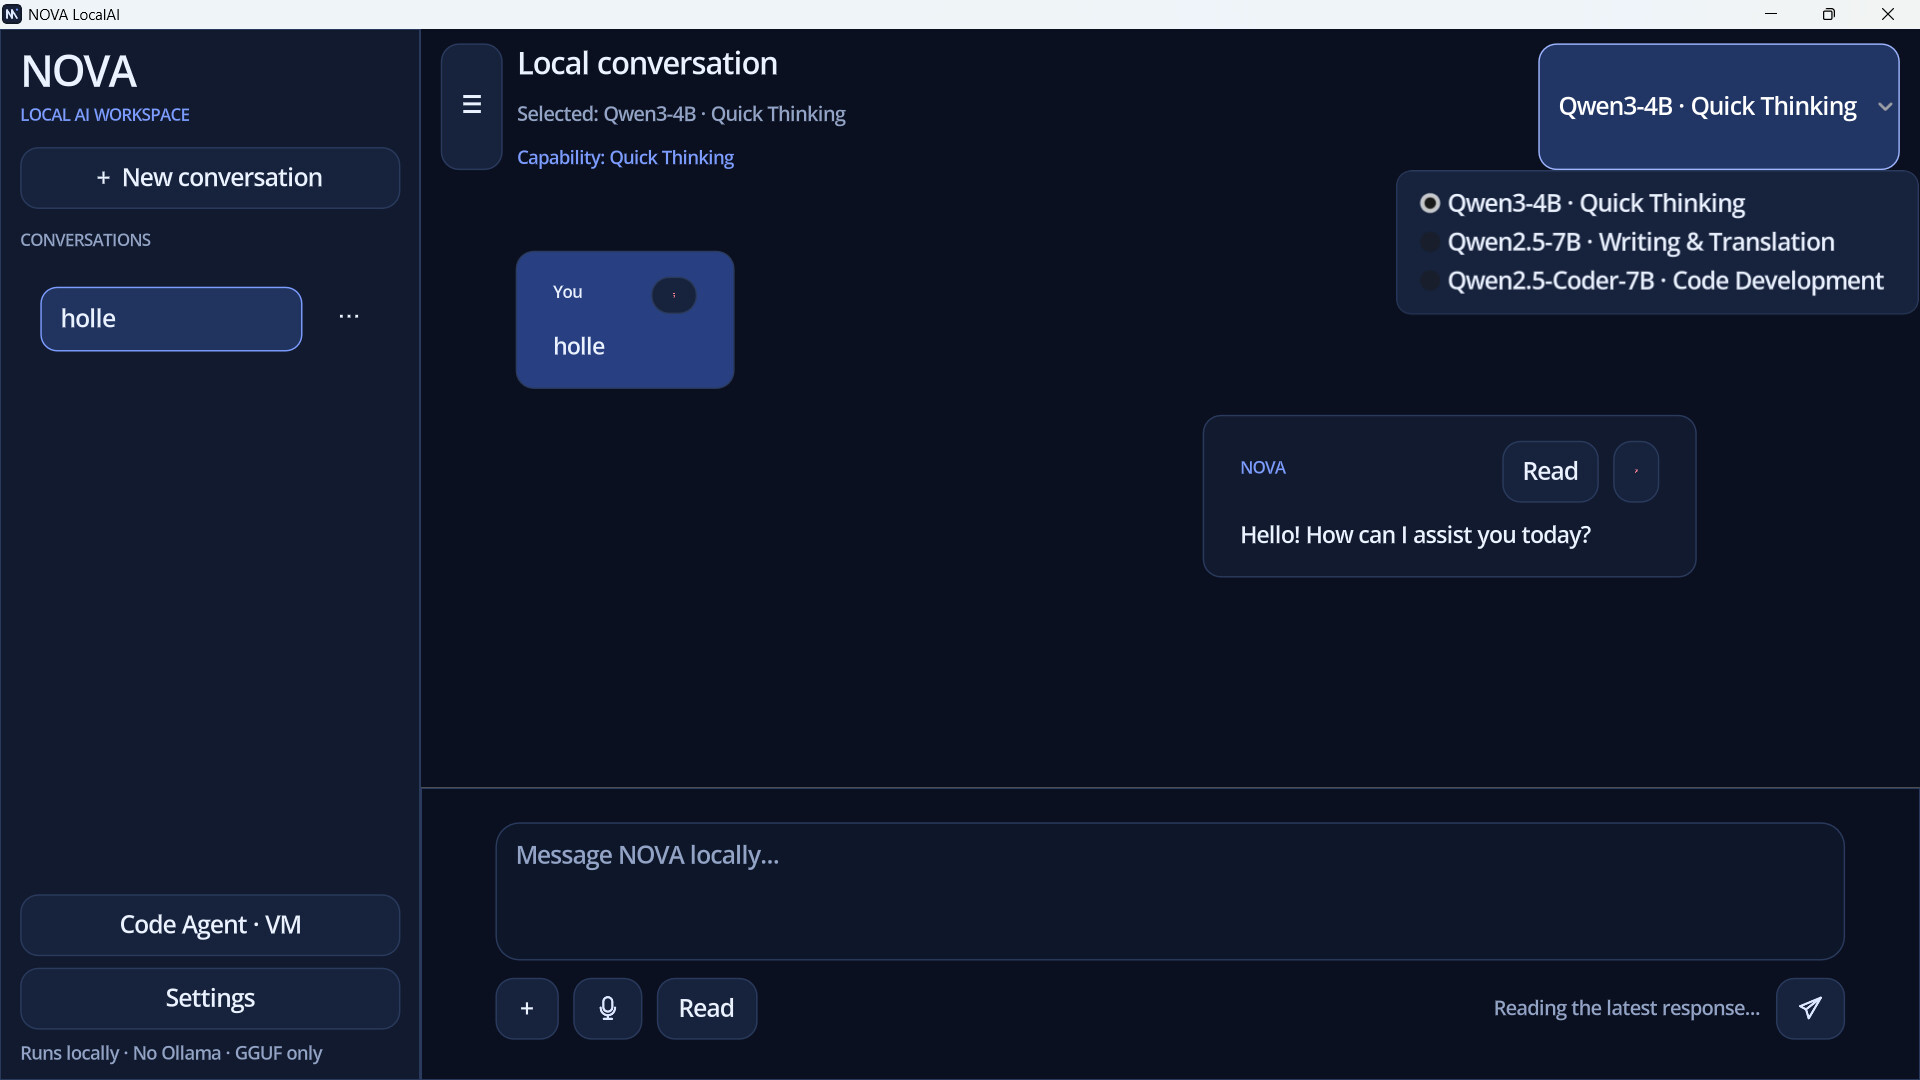This screenshot has width=1920, height=1080.
Task: Click the Reading the latest response status text
Action: 1626,1008
